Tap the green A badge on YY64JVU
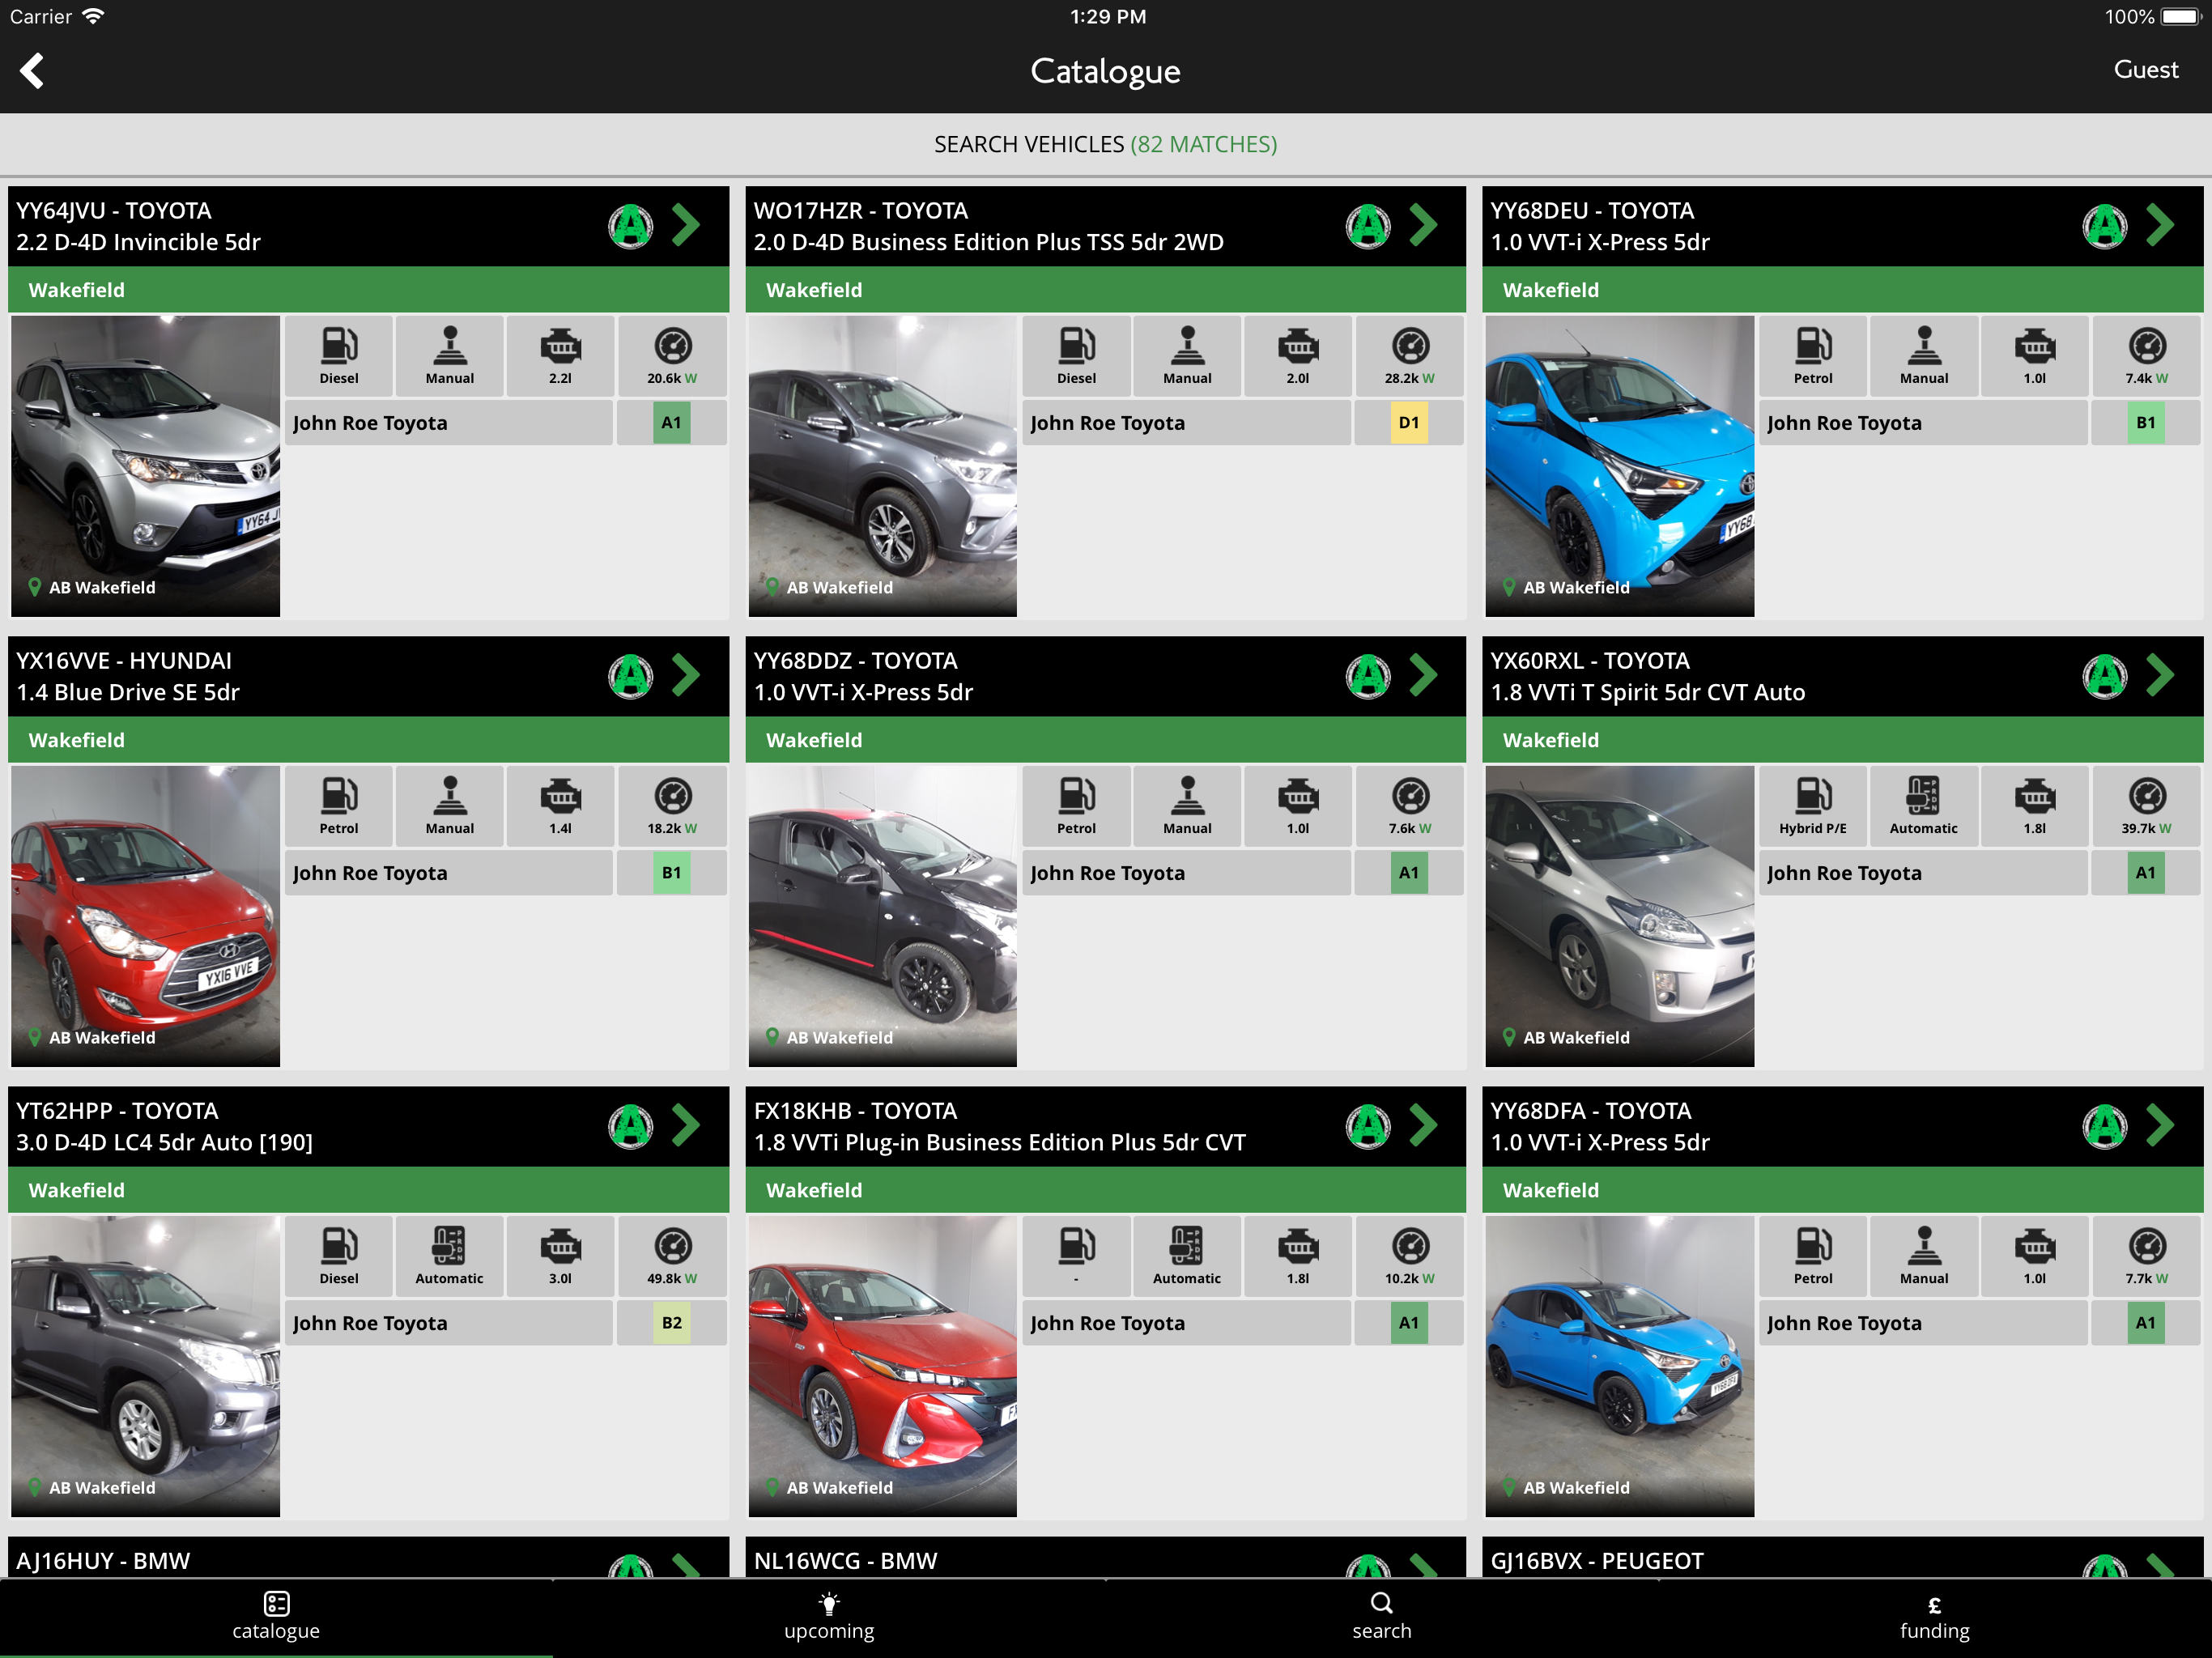The height and width of the screenshot is (1658, 2212). tap(631, 226)
